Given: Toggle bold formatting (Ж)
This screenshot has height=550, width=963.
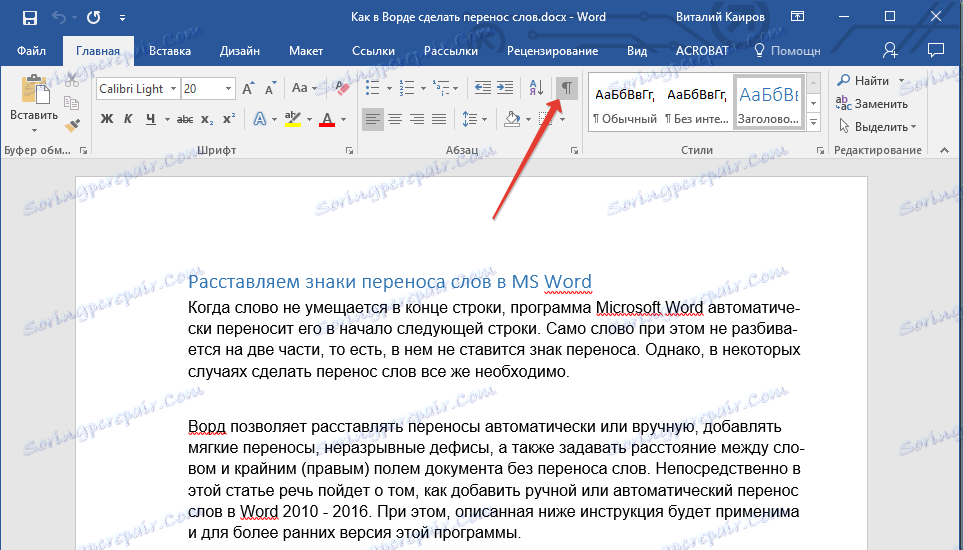Looking at the screenshot, I should (x=106, y=119).
